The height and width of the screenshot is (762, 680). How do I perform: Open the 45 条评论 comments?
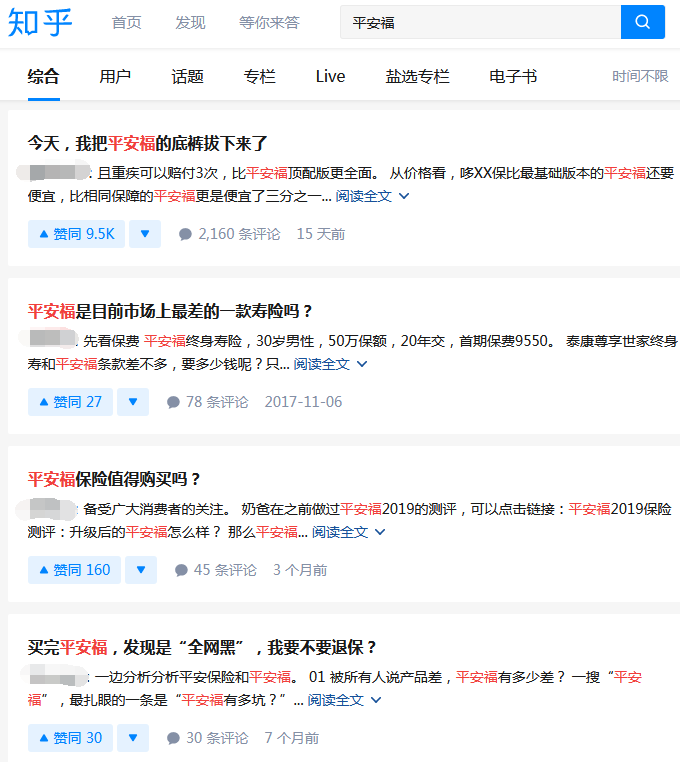coord(215,570)
